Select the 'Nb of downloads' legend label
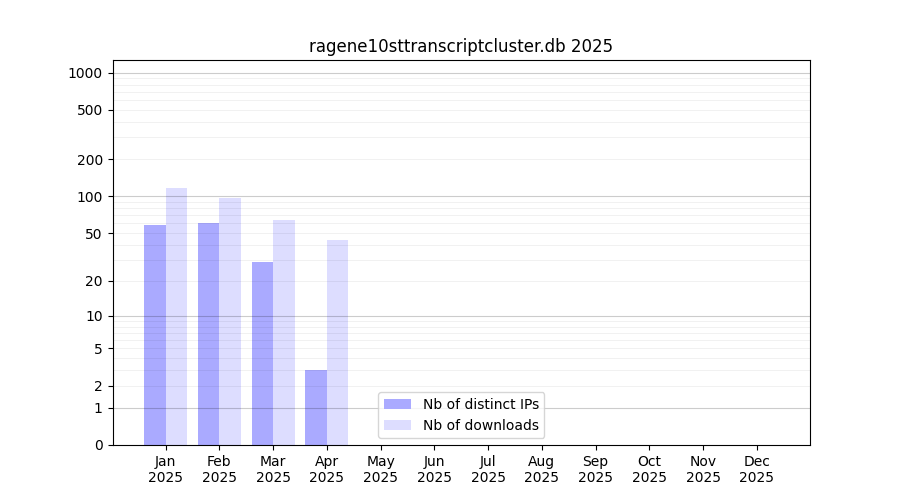900x500 pixels. 481,425
